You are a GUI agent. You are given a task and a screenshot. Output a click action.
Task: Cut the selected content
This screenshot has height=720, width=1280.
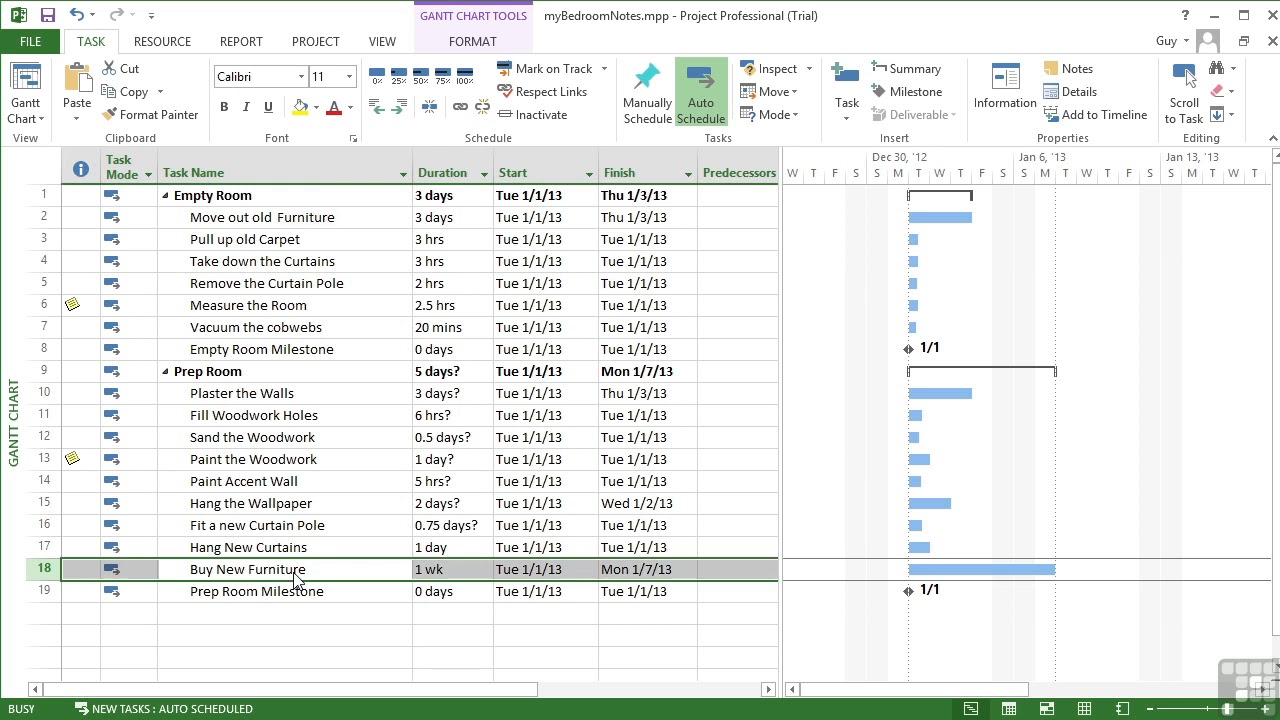[121, 68]
